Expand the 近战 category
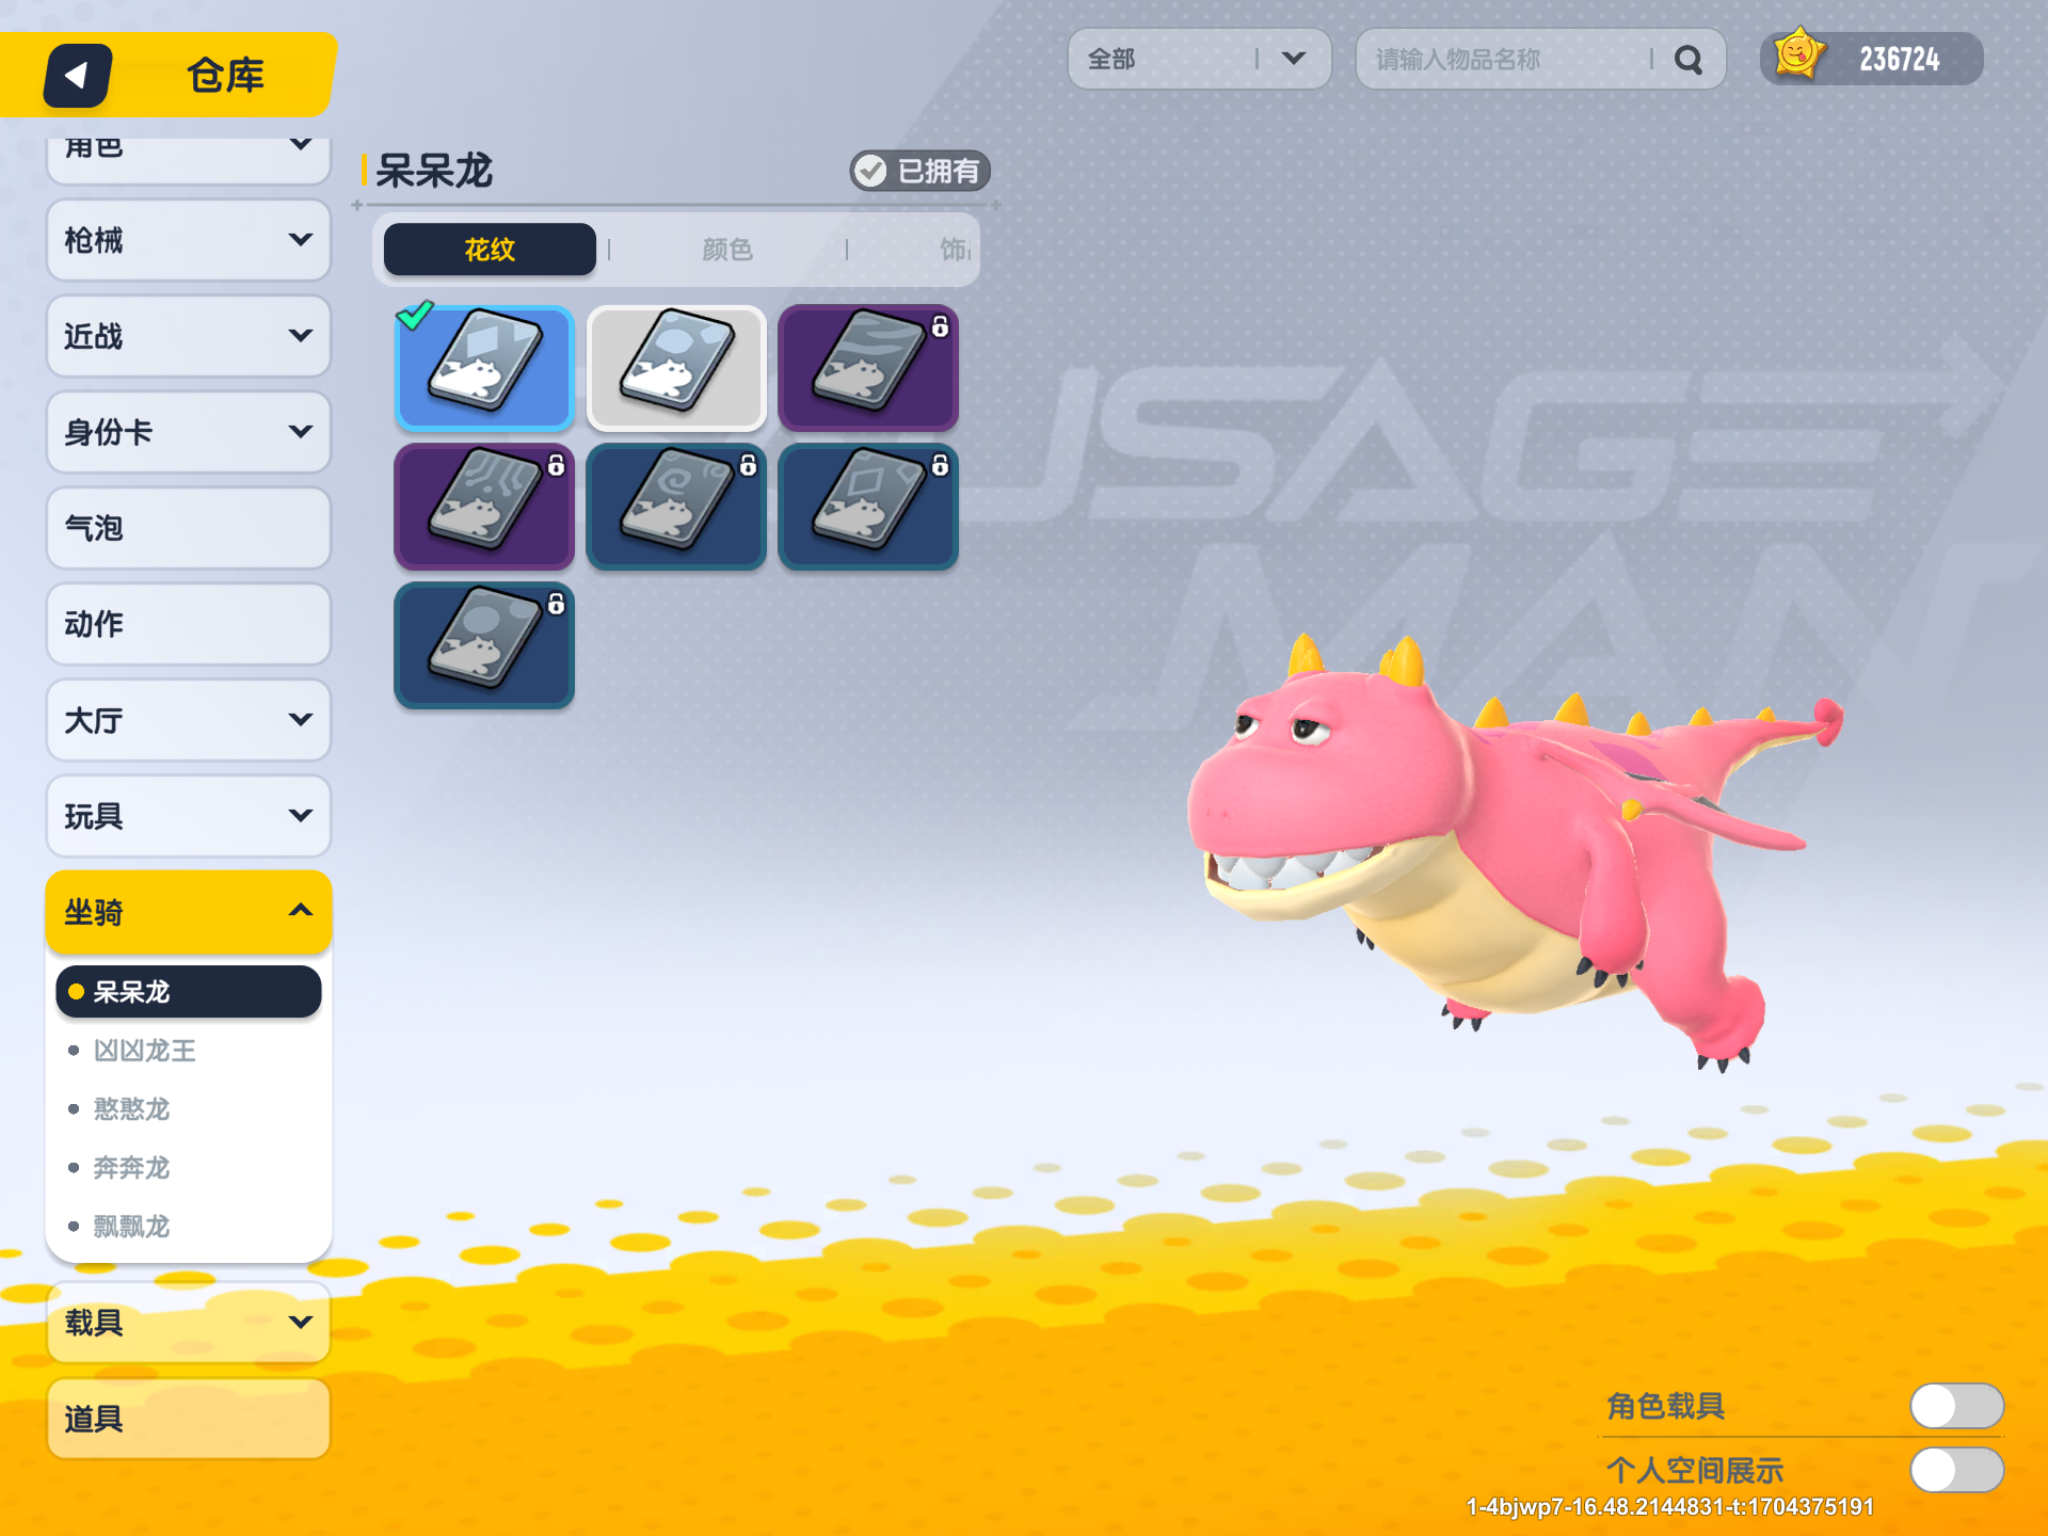The width and height of the screenshot is (2048, 1536). 188,336
